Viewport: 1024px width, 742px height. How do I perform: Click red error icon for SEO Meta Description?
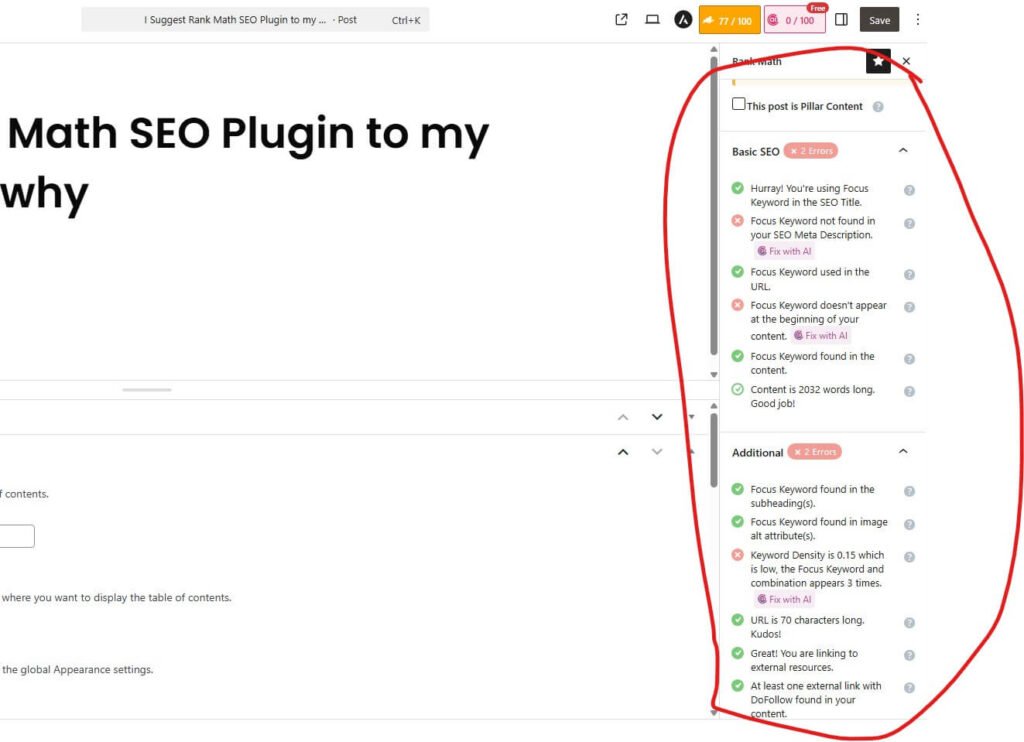(x=737, y=221)
